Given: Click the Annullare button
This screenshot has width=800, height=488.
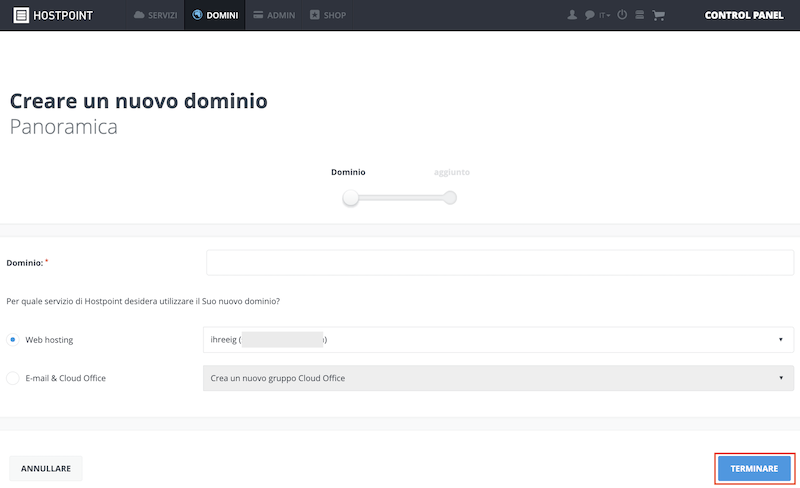Looking at the screenshot, I should 46,469.
